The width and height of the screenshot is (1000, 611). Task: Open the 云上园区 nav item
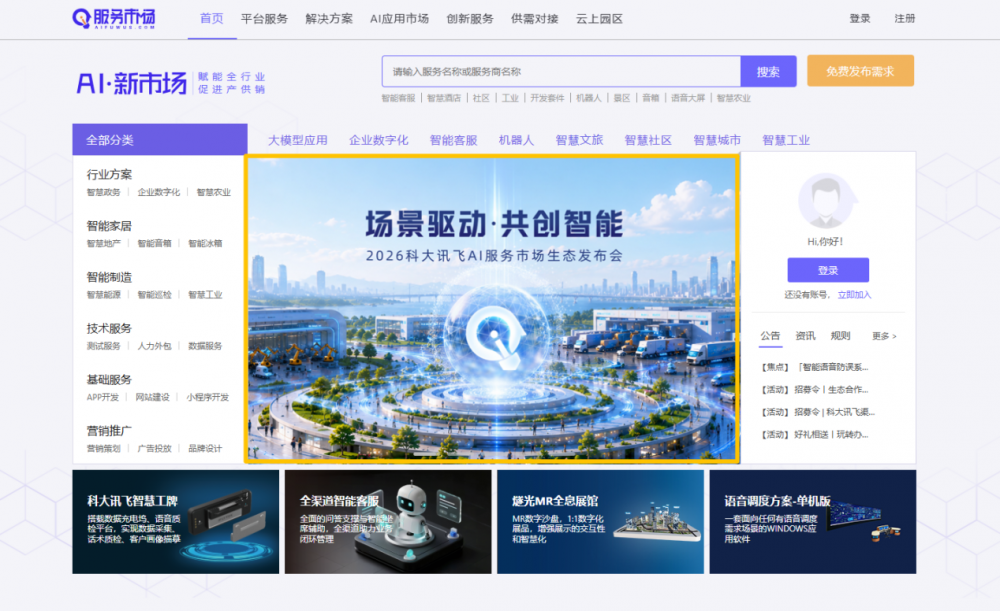(599, 18)
